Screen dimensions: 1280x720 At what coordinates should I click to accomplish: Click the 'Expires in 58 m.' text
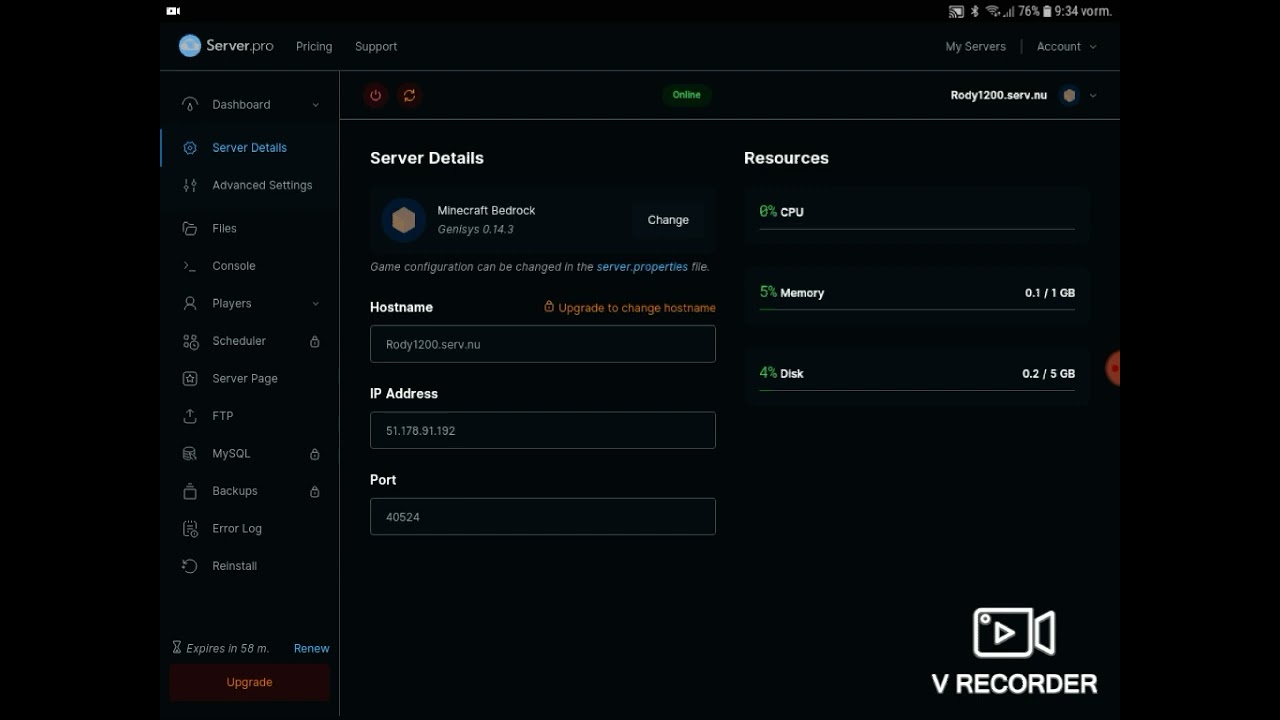coord(227,648)
